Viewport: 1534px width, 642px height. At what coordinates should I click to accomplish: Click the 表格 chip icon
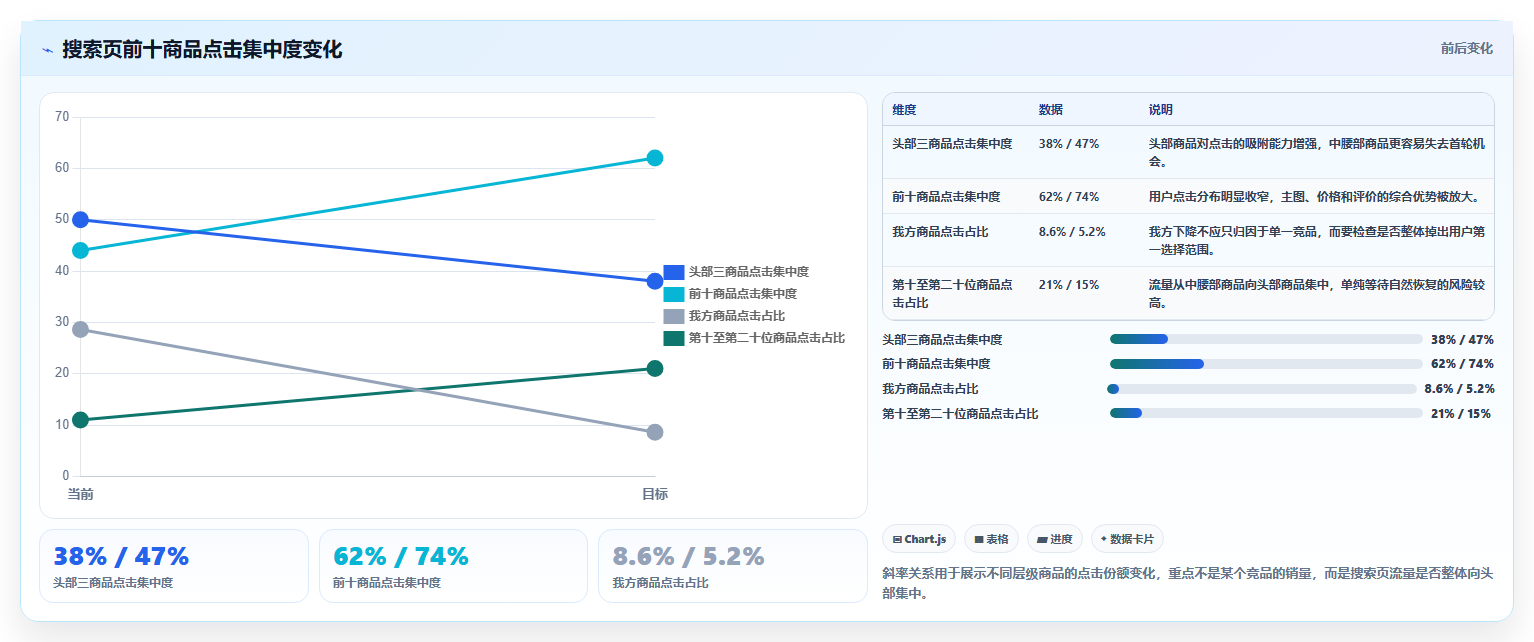pyautogui.click(x=979, y=540)
